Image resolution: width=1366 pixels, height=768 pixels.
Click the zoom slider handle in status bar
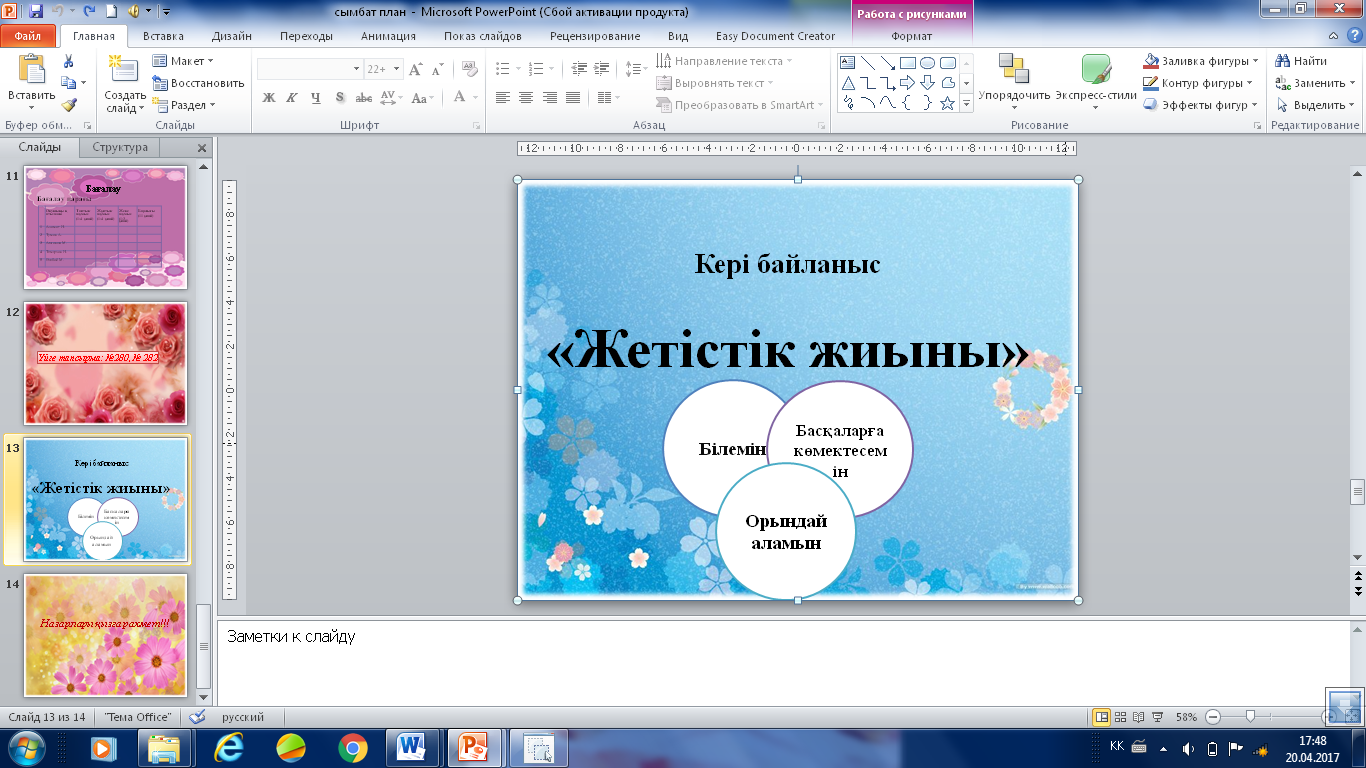(1249, 717)
